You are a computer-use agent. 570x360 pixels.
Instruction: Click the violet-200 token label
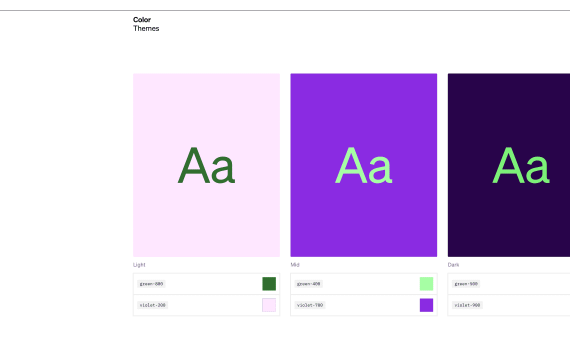click(x=152, y=305)
